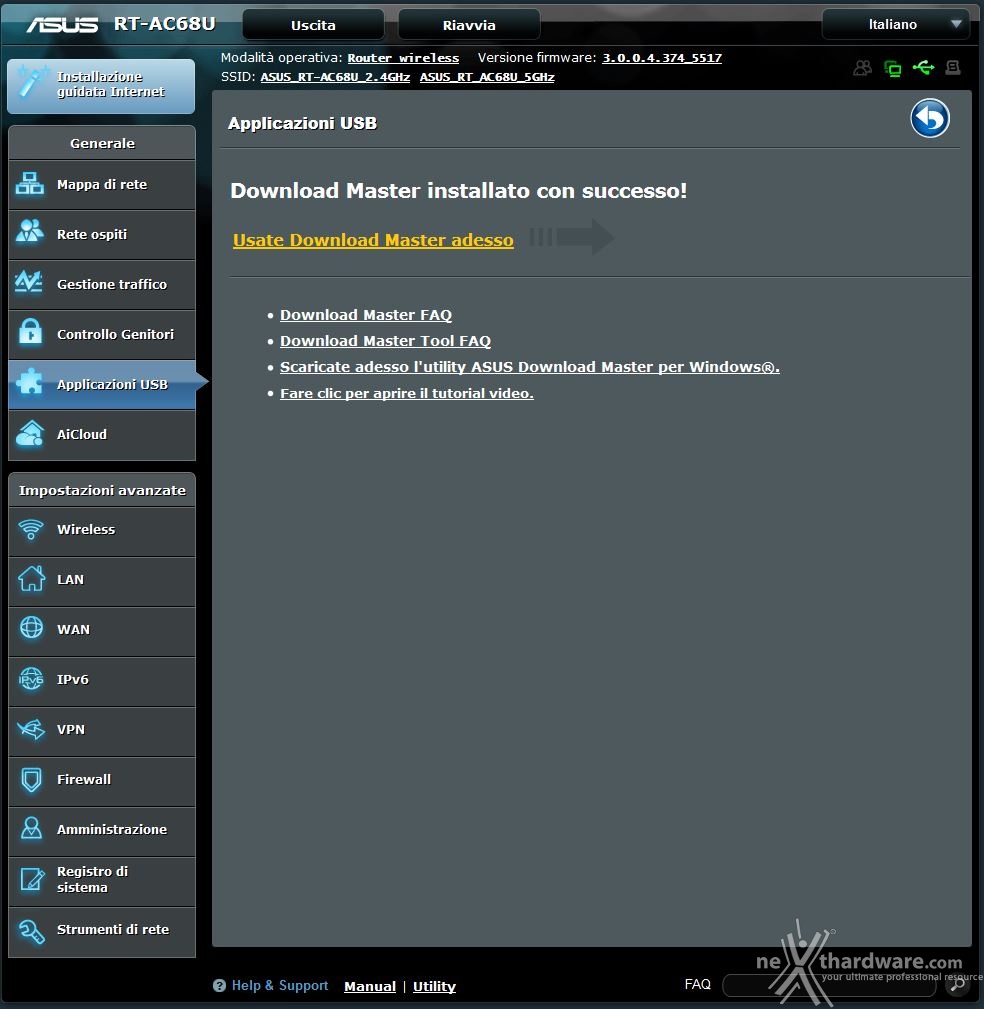Go to AiCloud section
The image size is (984, 1009).
click(x=102, y=434)
